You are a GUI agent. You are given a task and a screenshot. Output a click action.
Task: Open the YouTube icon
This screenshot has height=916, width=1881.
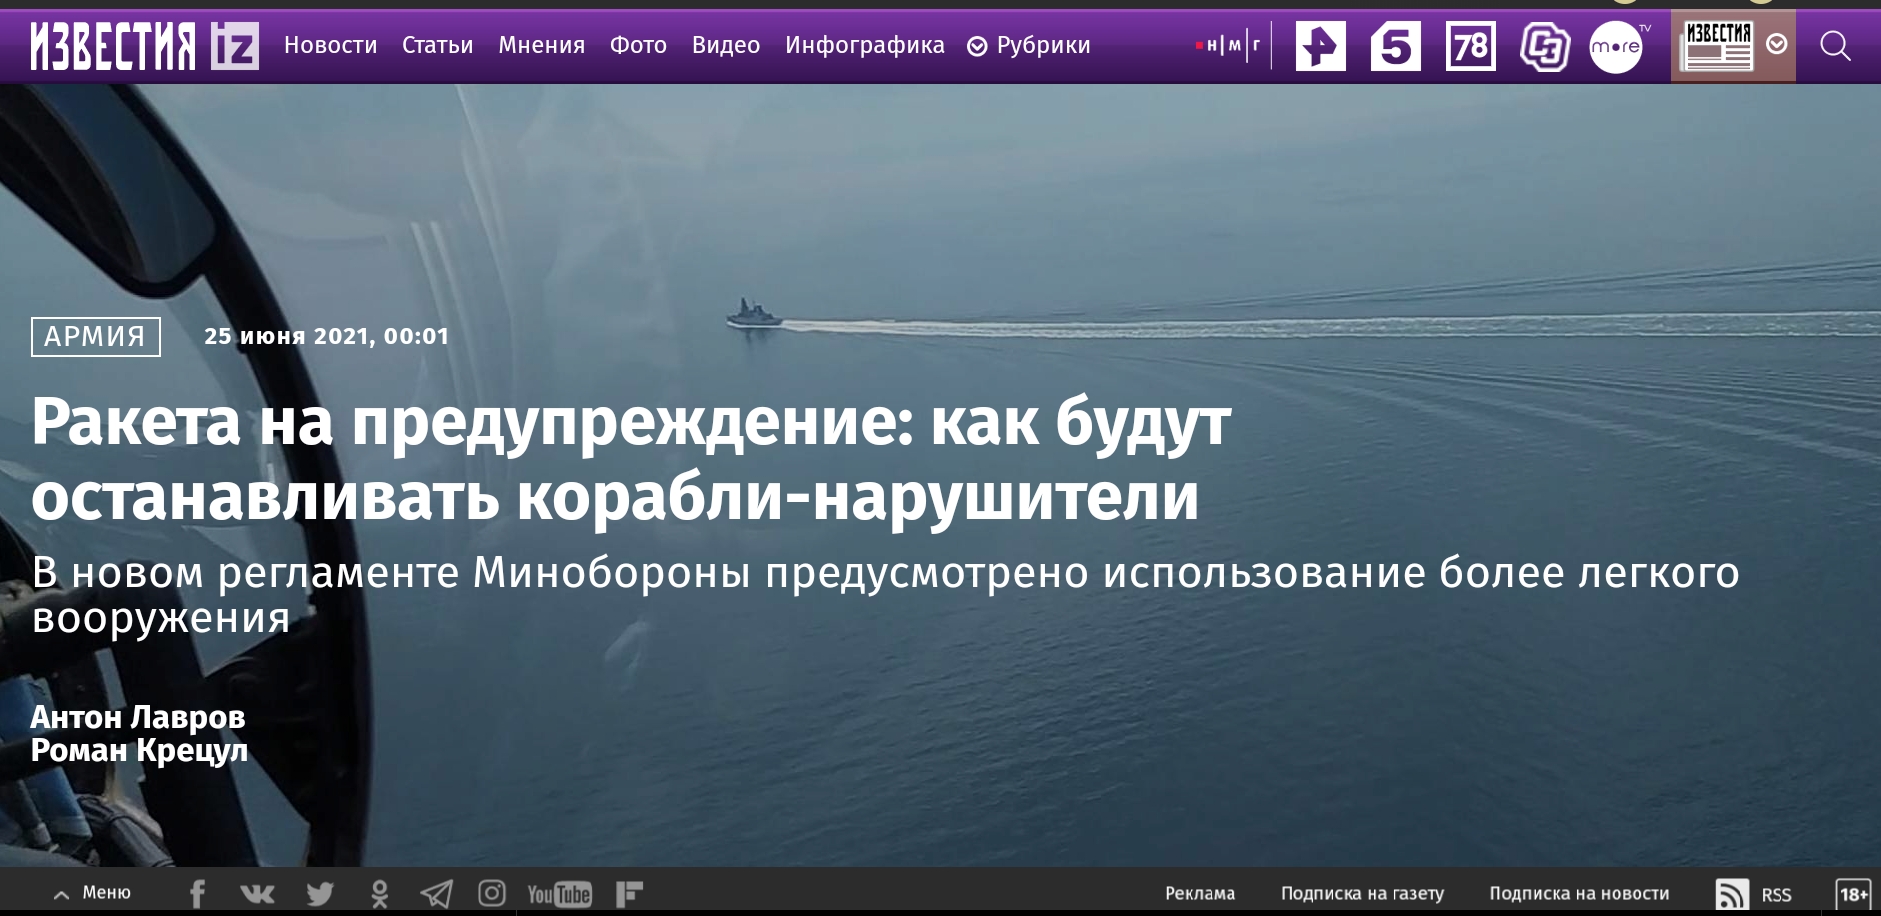tap(559, 893)
